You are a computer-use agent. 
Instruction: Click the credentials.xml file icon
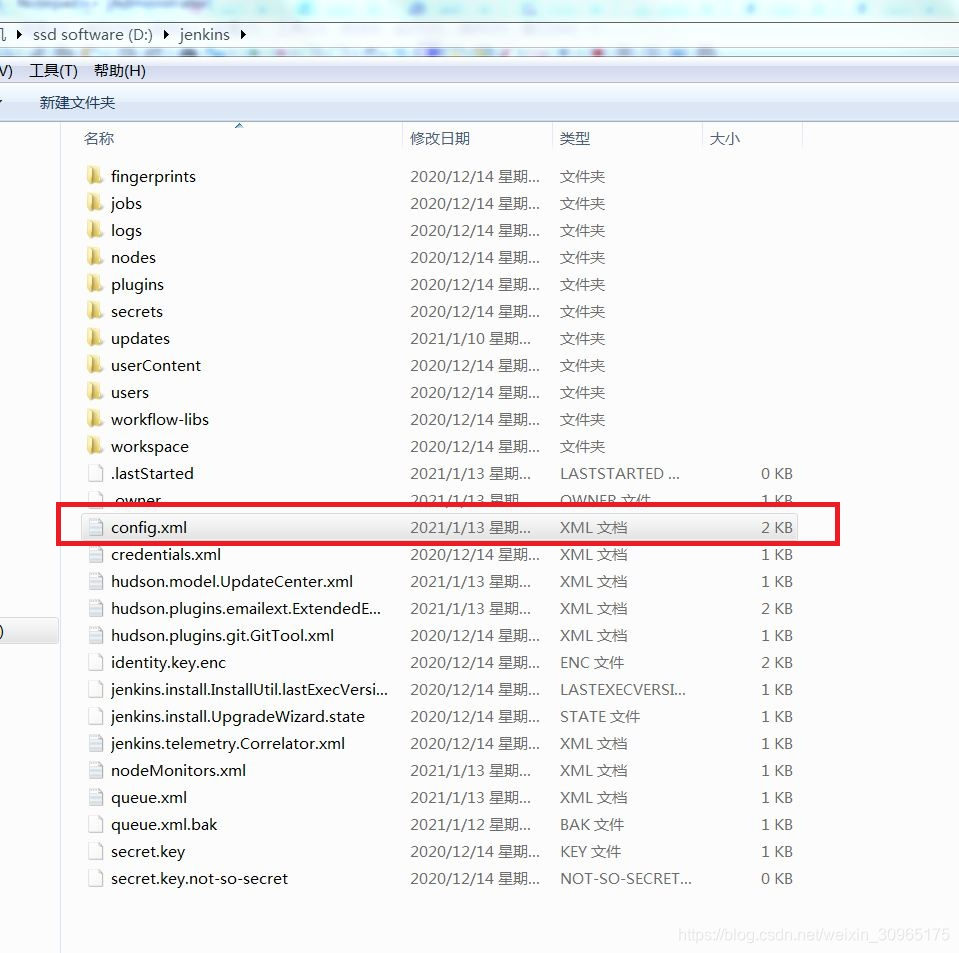(x=95, y=554)
